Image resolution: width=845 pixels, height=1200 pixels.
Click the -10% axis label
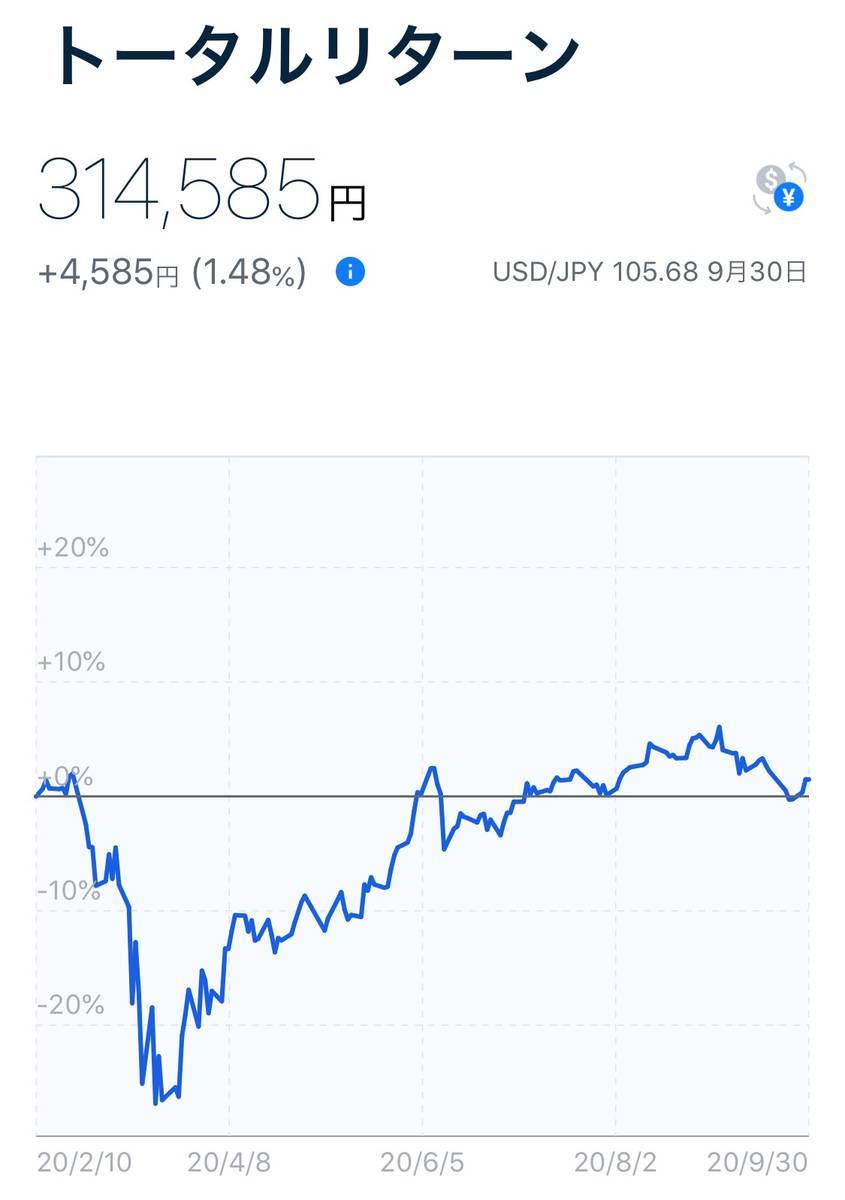(69, 891)
